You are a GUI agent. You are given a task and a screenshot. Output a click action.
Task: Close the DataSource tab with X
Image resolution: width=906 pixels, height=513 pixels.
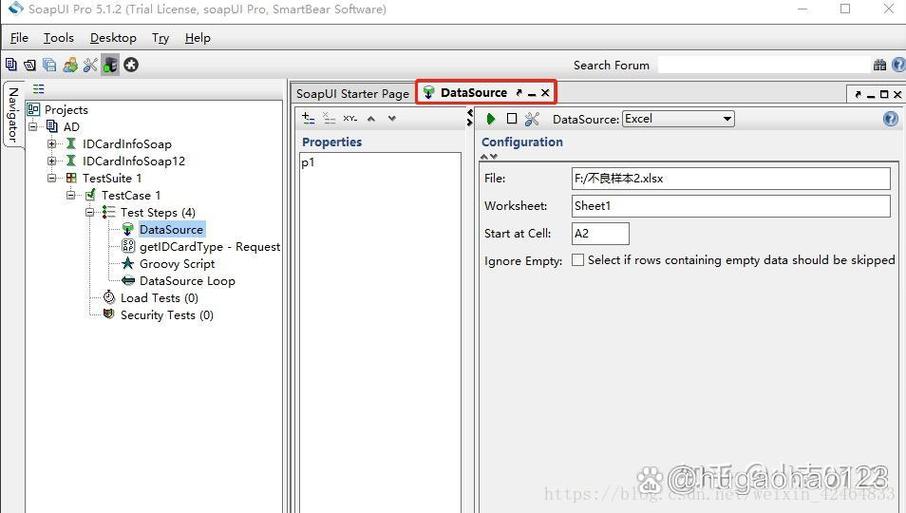click(545, 92)
